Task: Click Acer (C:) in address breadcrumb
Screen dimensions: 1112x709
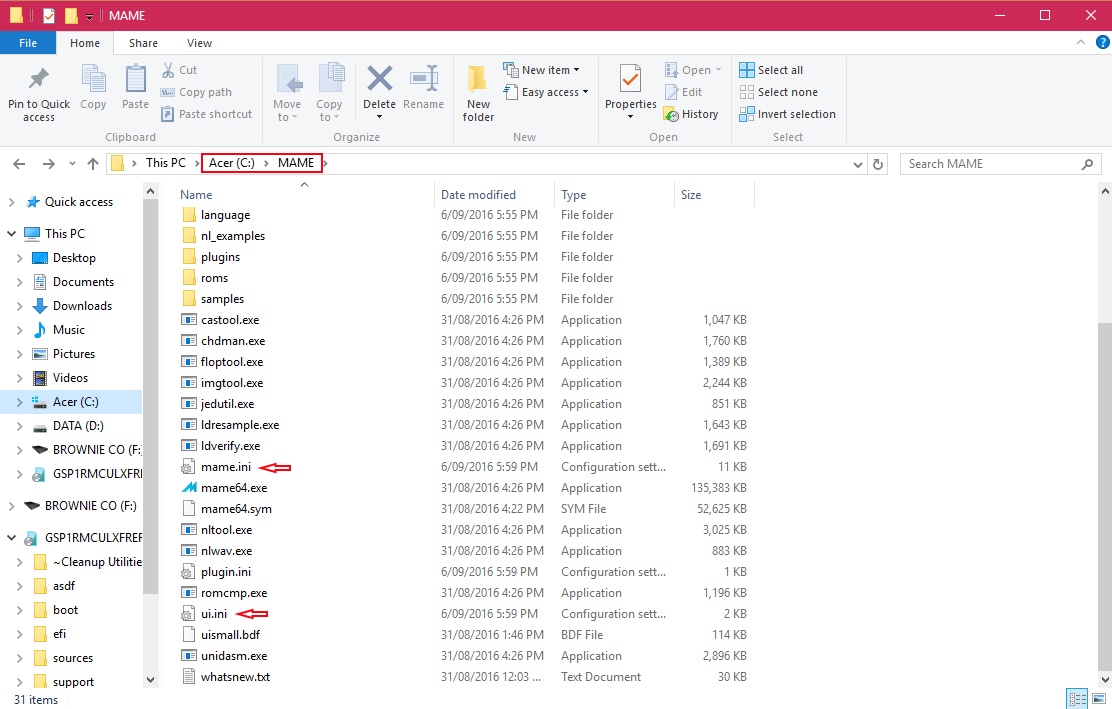Action: [x=231, y=162]
